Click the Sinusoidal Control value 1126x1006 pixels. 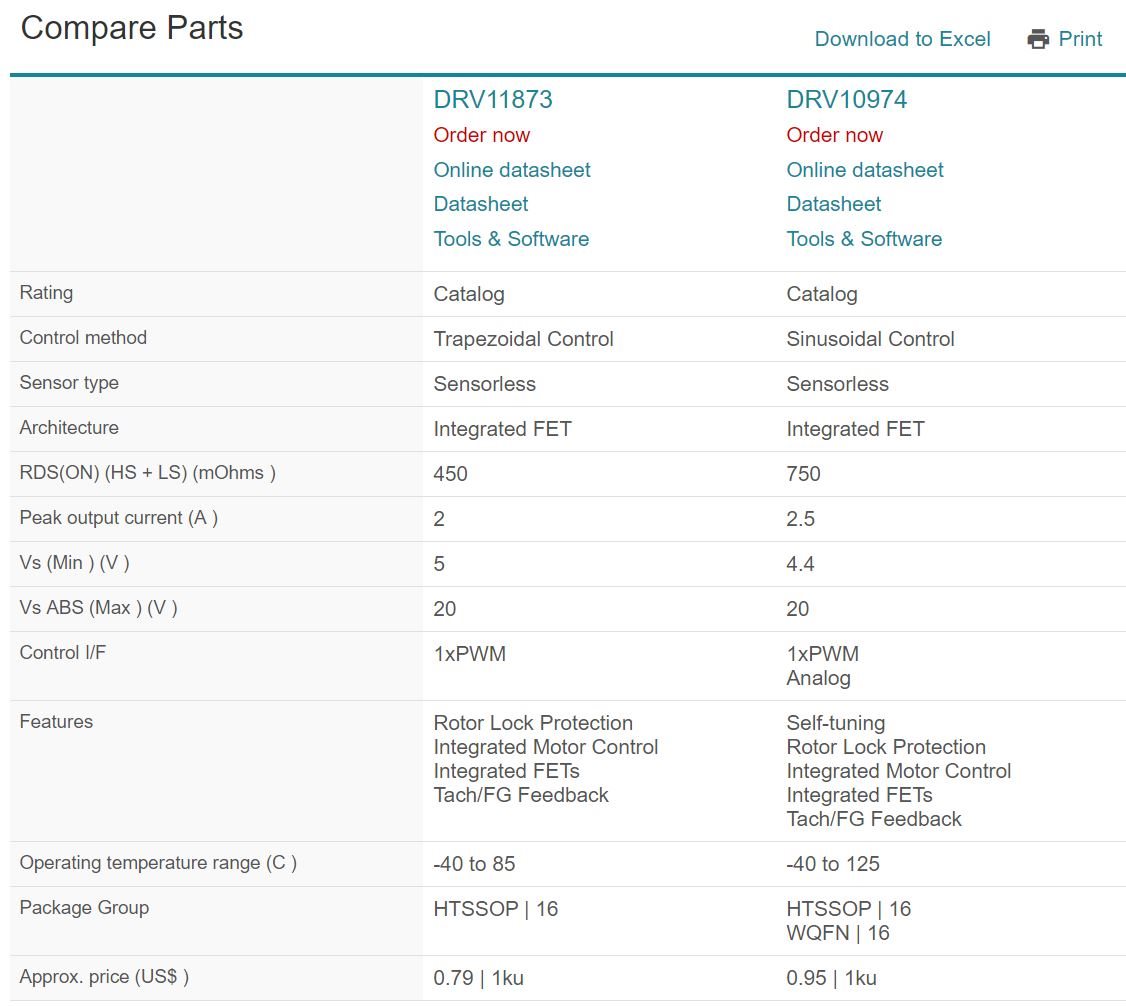point(870,339)
